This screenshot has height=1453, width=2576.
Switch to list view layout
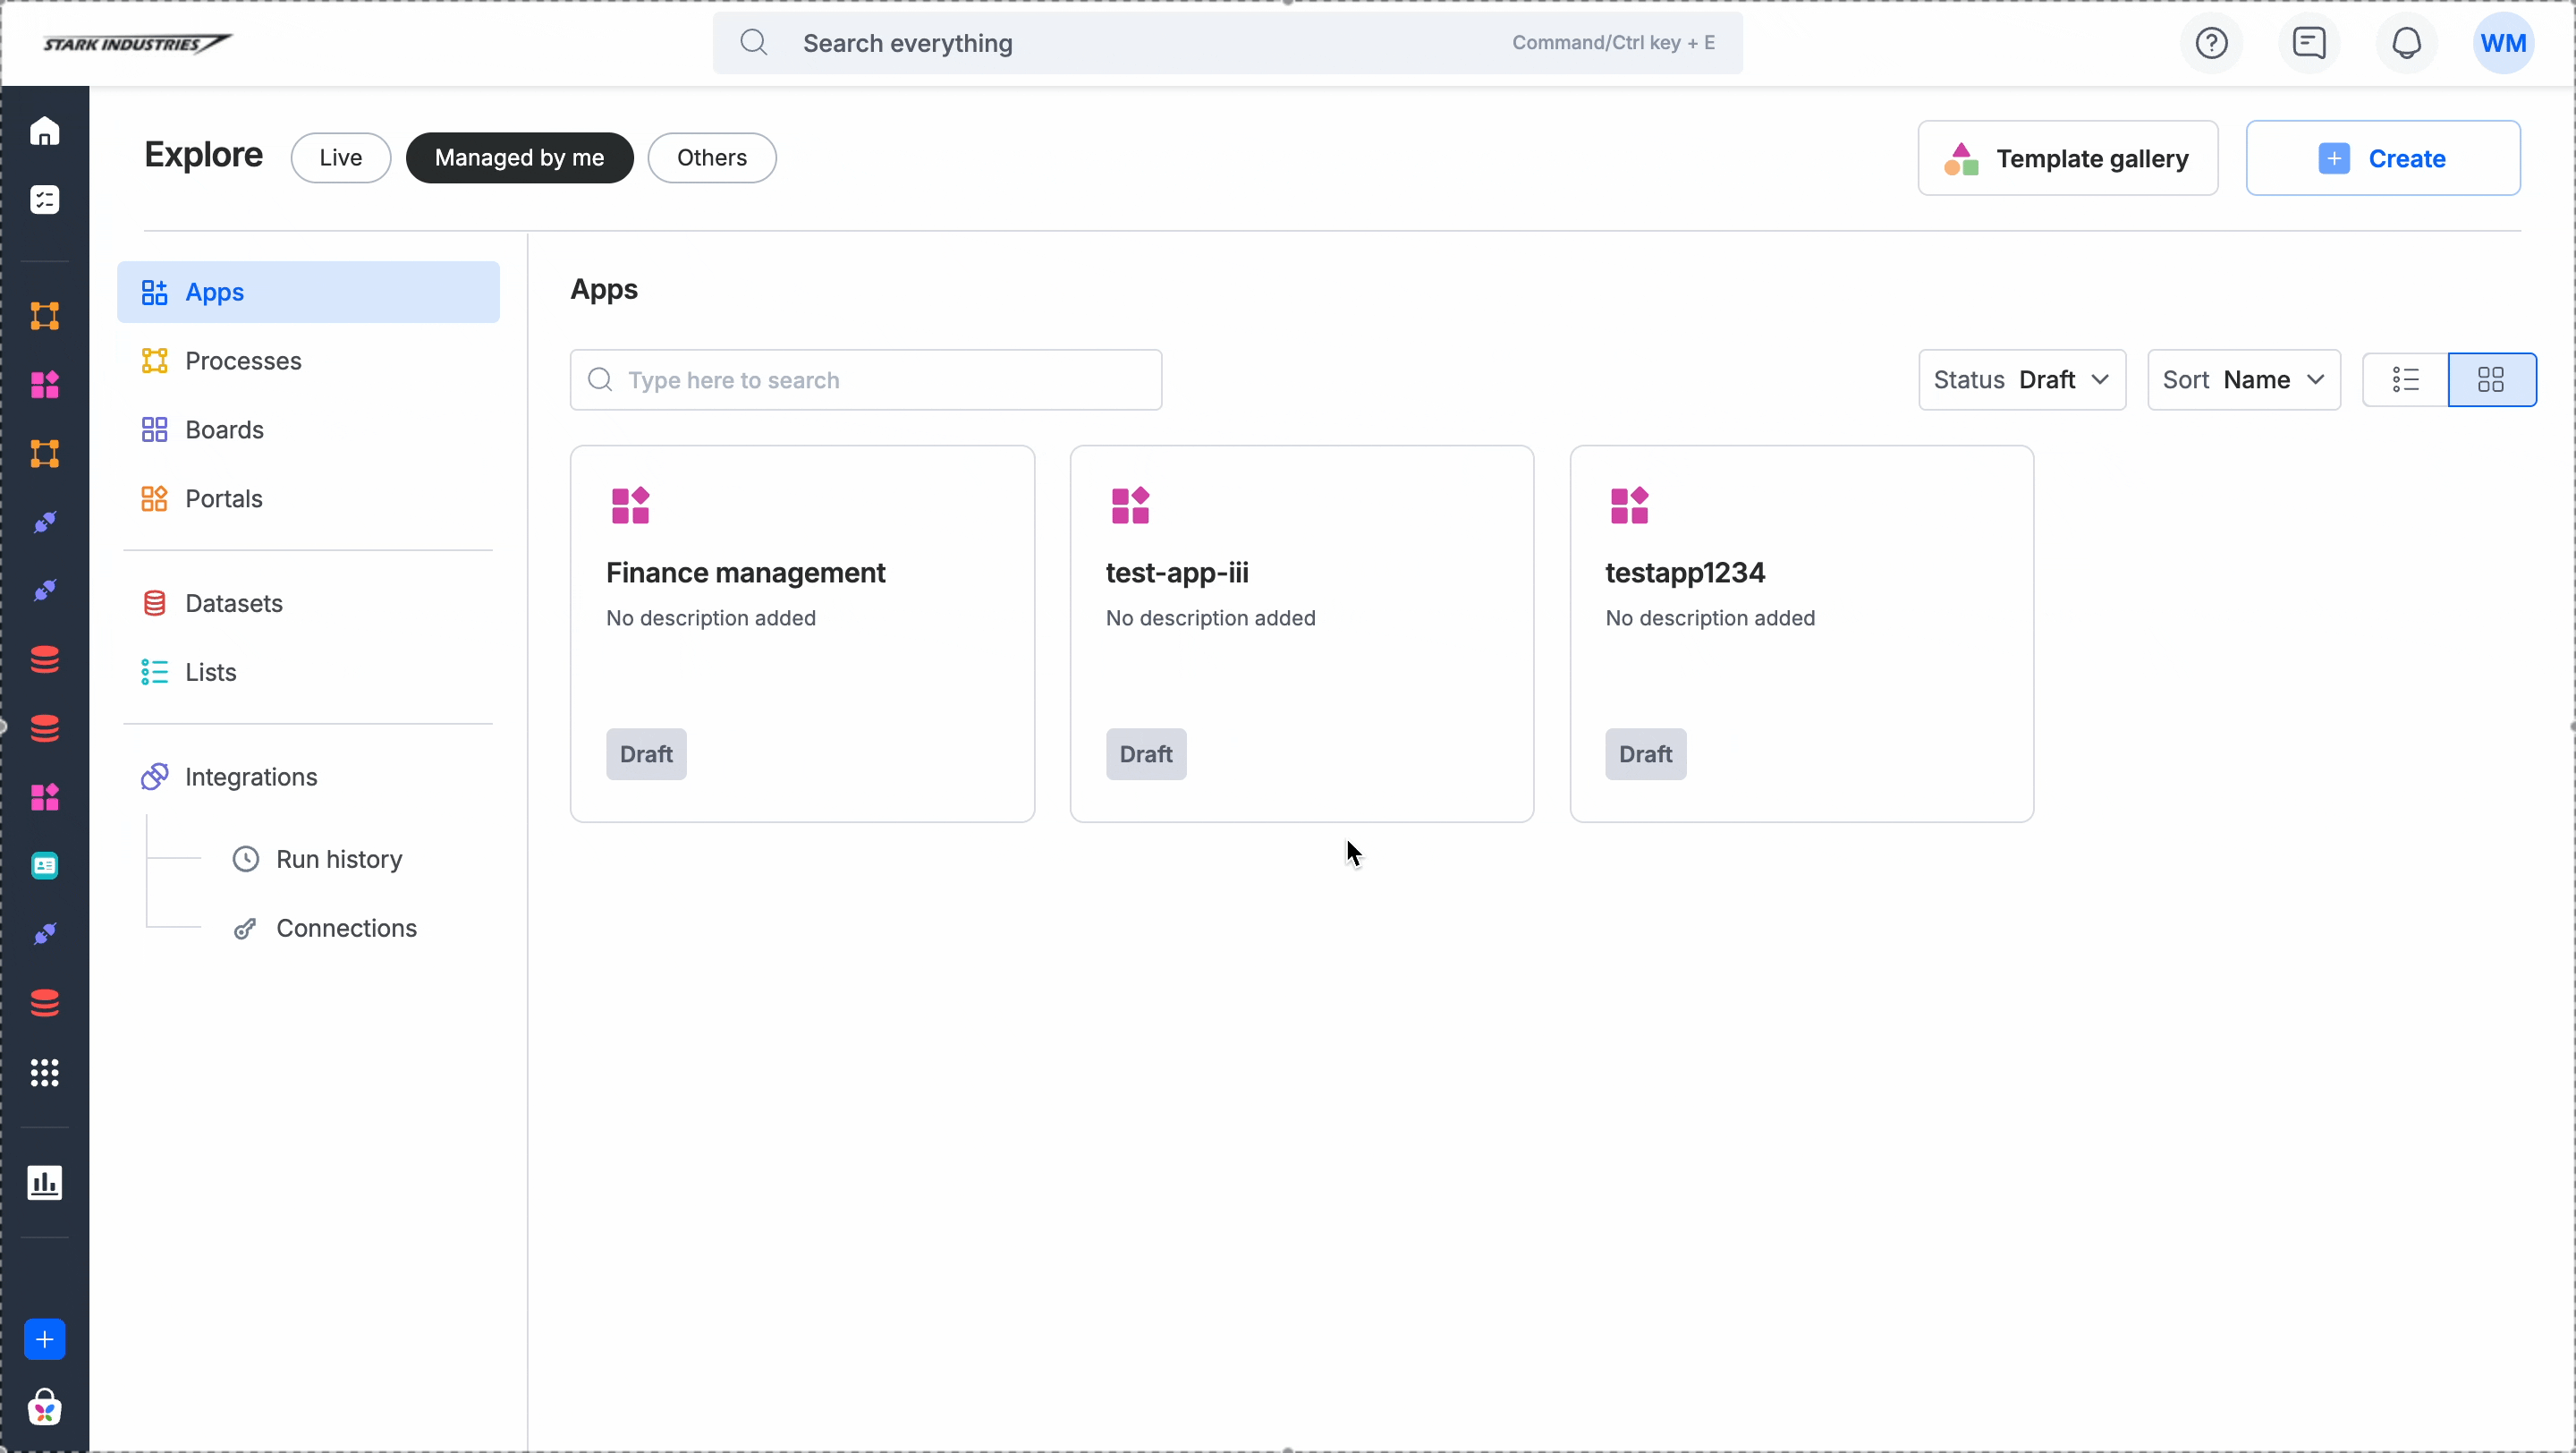click(2405, 380)
